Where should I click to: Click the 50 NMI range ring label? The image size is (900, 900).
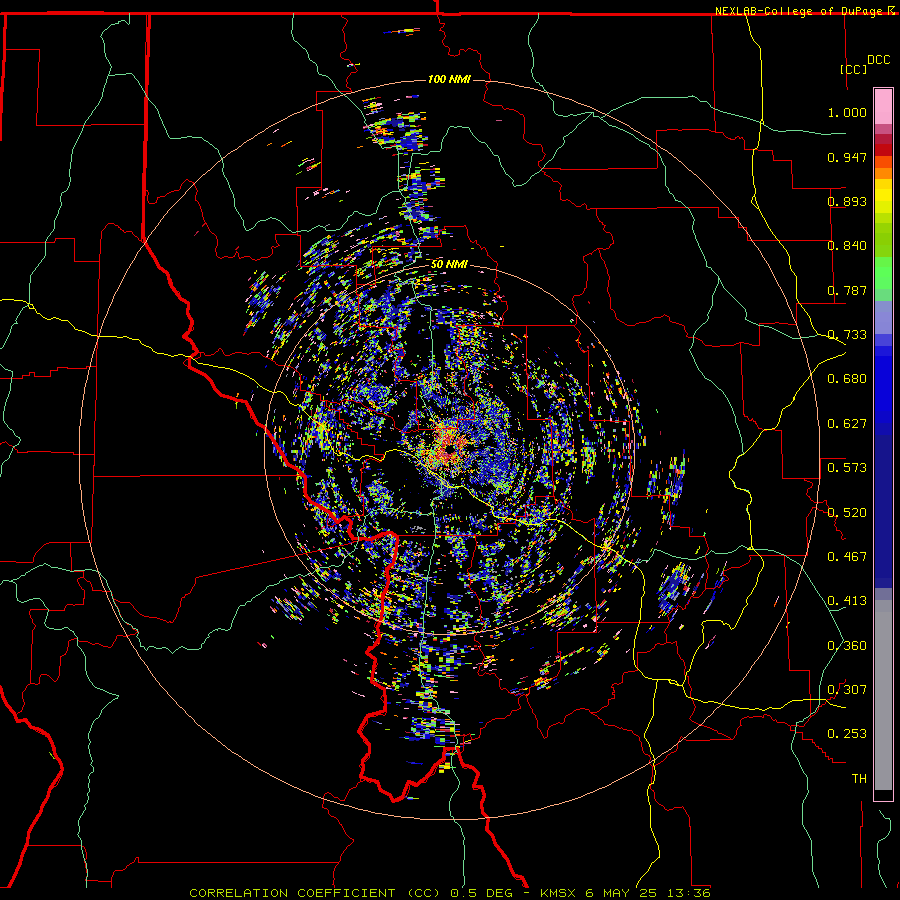[449, 264]
